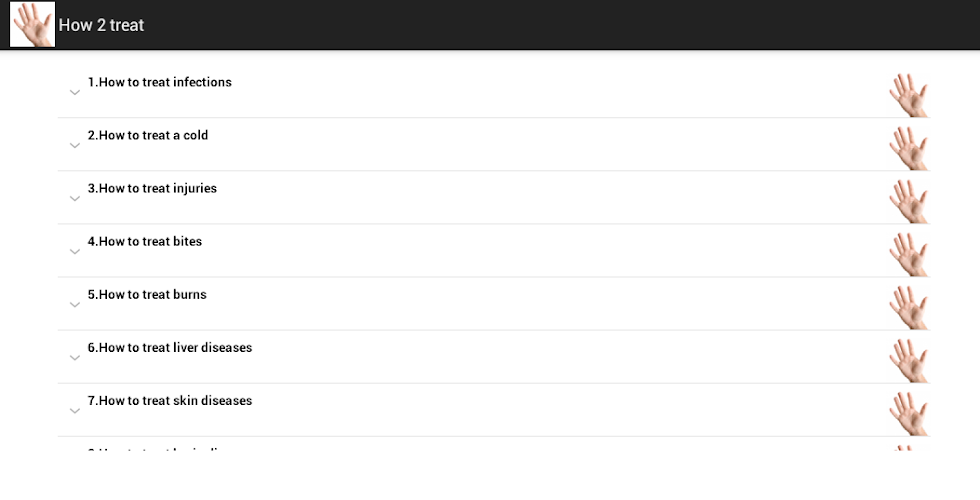
Task: Select '7.How to treat skin diseases'
Action: [170, 401]
